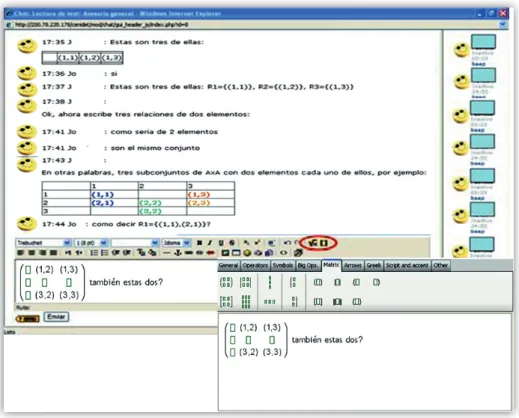Image resolution: width=519 pixels, height=418 pixels.
Task: Click the Enviar send button
Action: tap(56, 317)
